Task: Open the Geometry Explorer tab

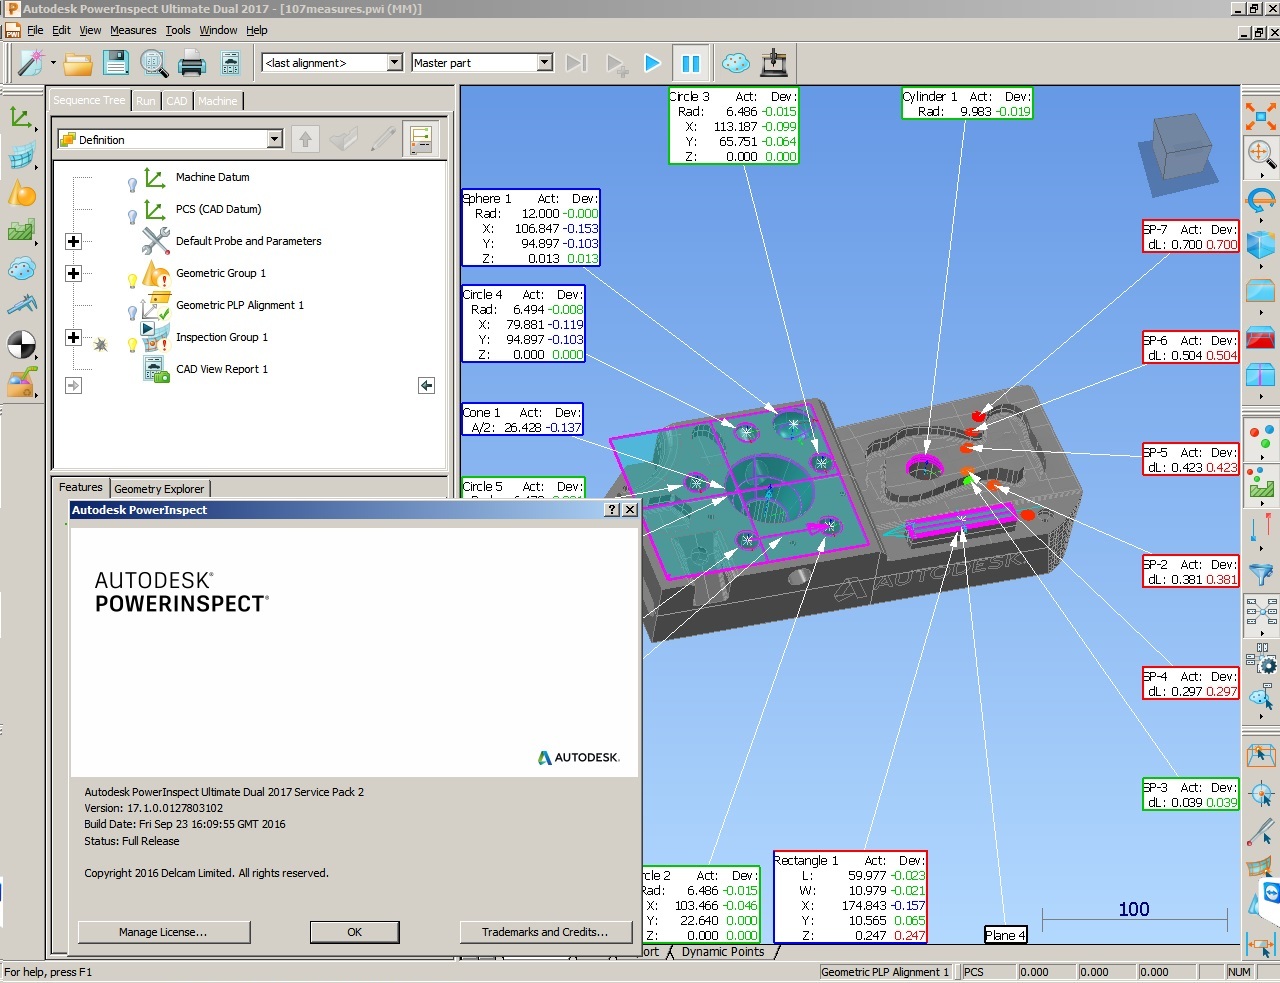Action: [x=159, y=489]
